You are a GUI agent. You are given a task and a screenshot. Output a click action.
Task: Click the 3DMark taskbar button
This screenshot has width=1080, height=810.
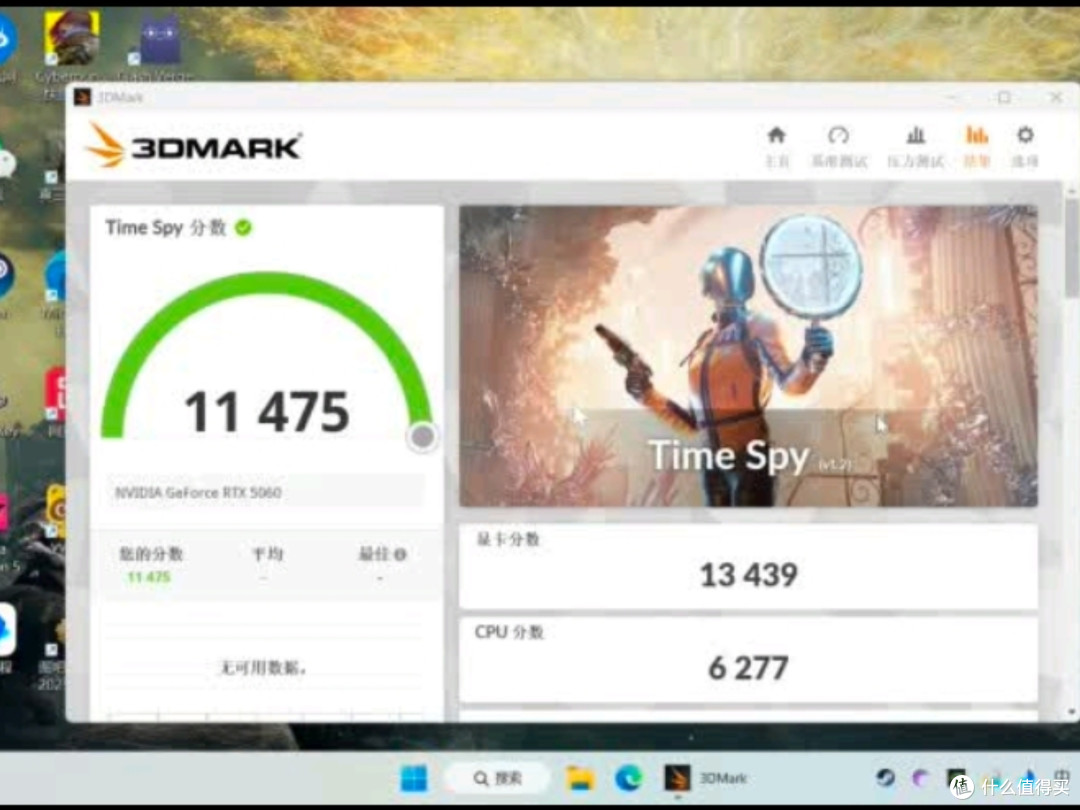(x=706, y=778)
